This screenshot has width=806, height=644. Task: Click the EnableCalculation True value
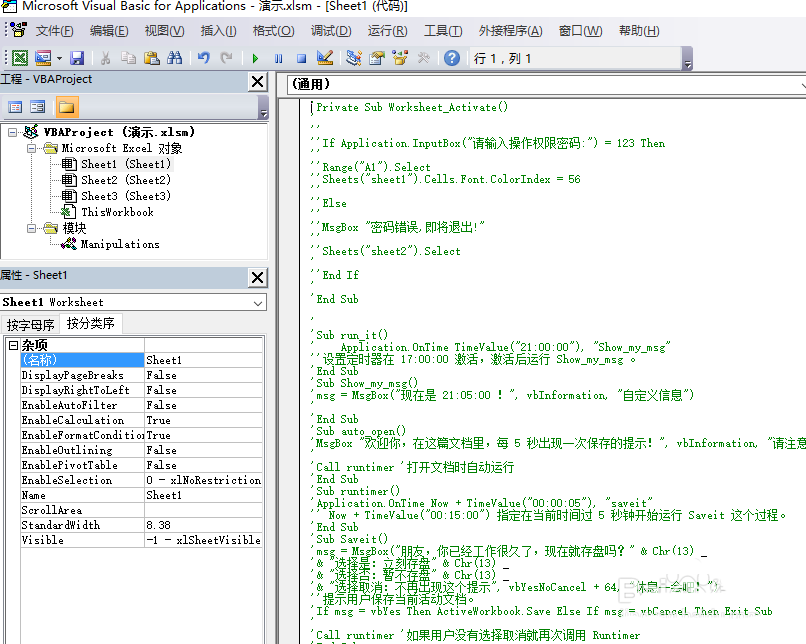click(x=204, y=420)
